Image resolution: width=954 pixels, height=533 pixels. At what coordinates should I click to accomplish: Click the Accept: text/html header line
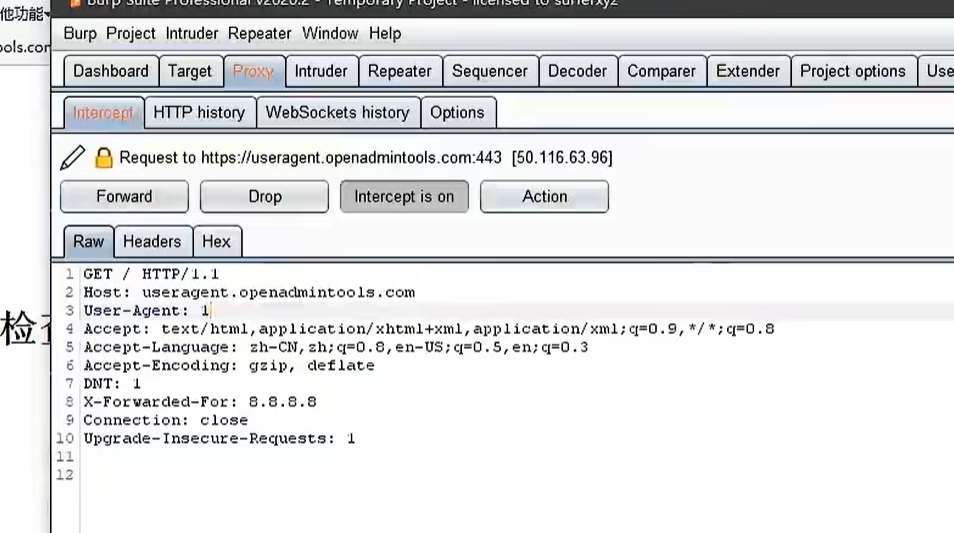428,329
